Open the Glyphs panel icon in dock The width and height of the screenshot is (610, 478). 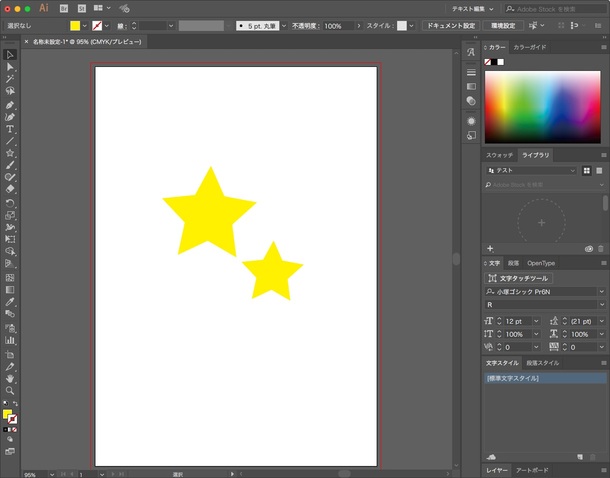pos(471,53)
